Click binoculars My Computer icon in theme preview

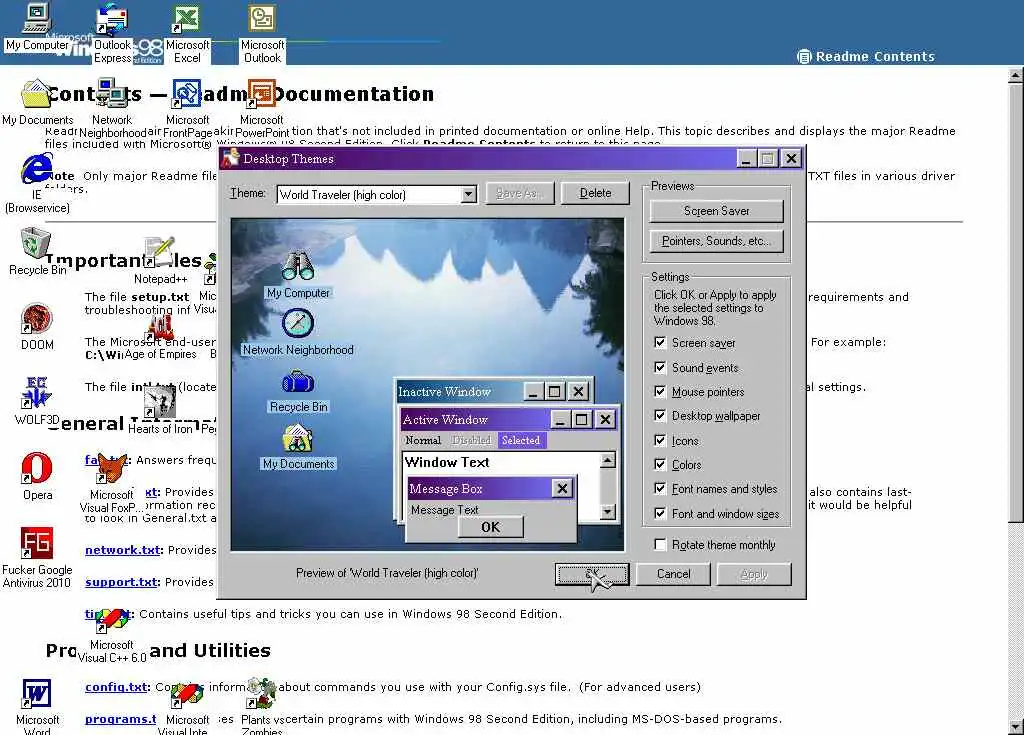[x=298, y=265]
